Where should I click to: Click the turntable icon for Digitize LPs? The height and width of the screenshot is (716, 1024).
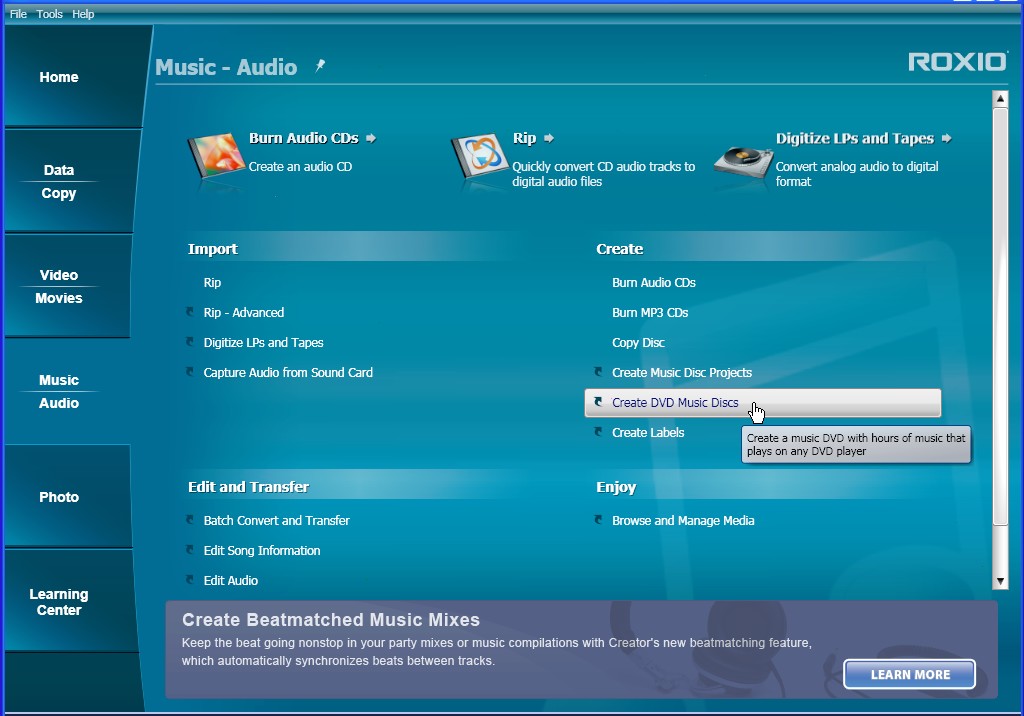pyautogui.click(x=743, y=161)
